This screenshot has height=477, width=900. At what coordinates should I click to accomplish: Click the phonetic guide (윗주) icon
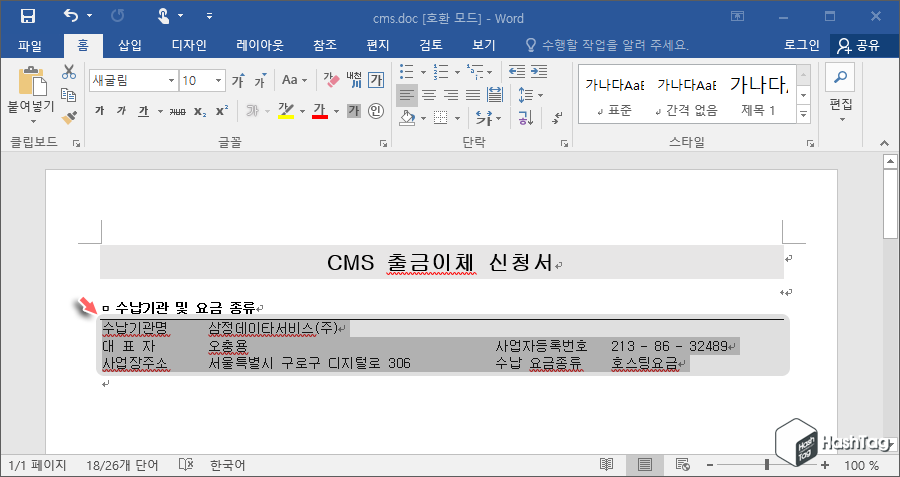354,81
